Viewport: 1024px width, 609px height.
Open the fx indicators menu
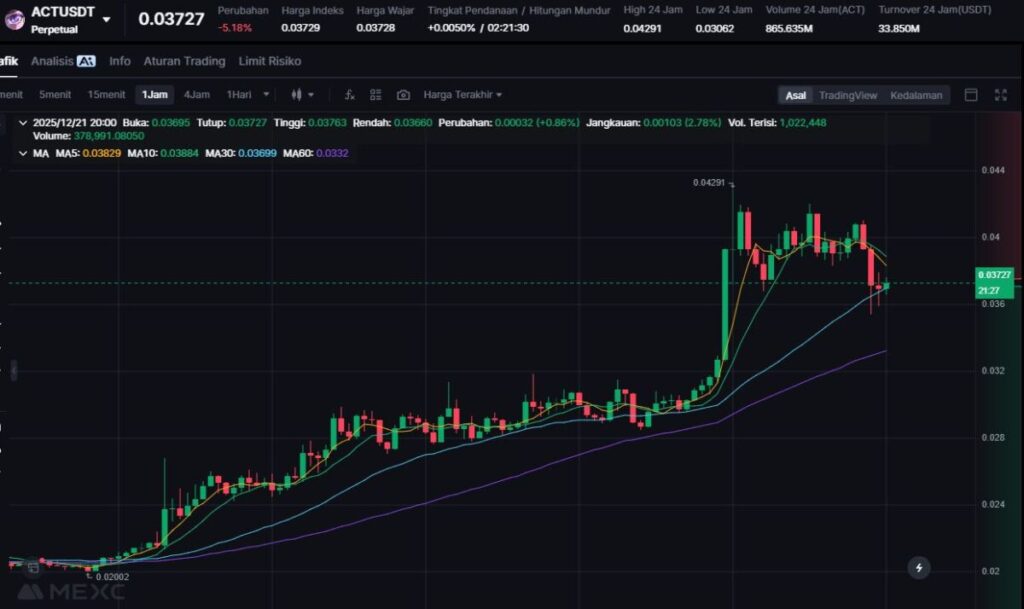tap(349, 95)
